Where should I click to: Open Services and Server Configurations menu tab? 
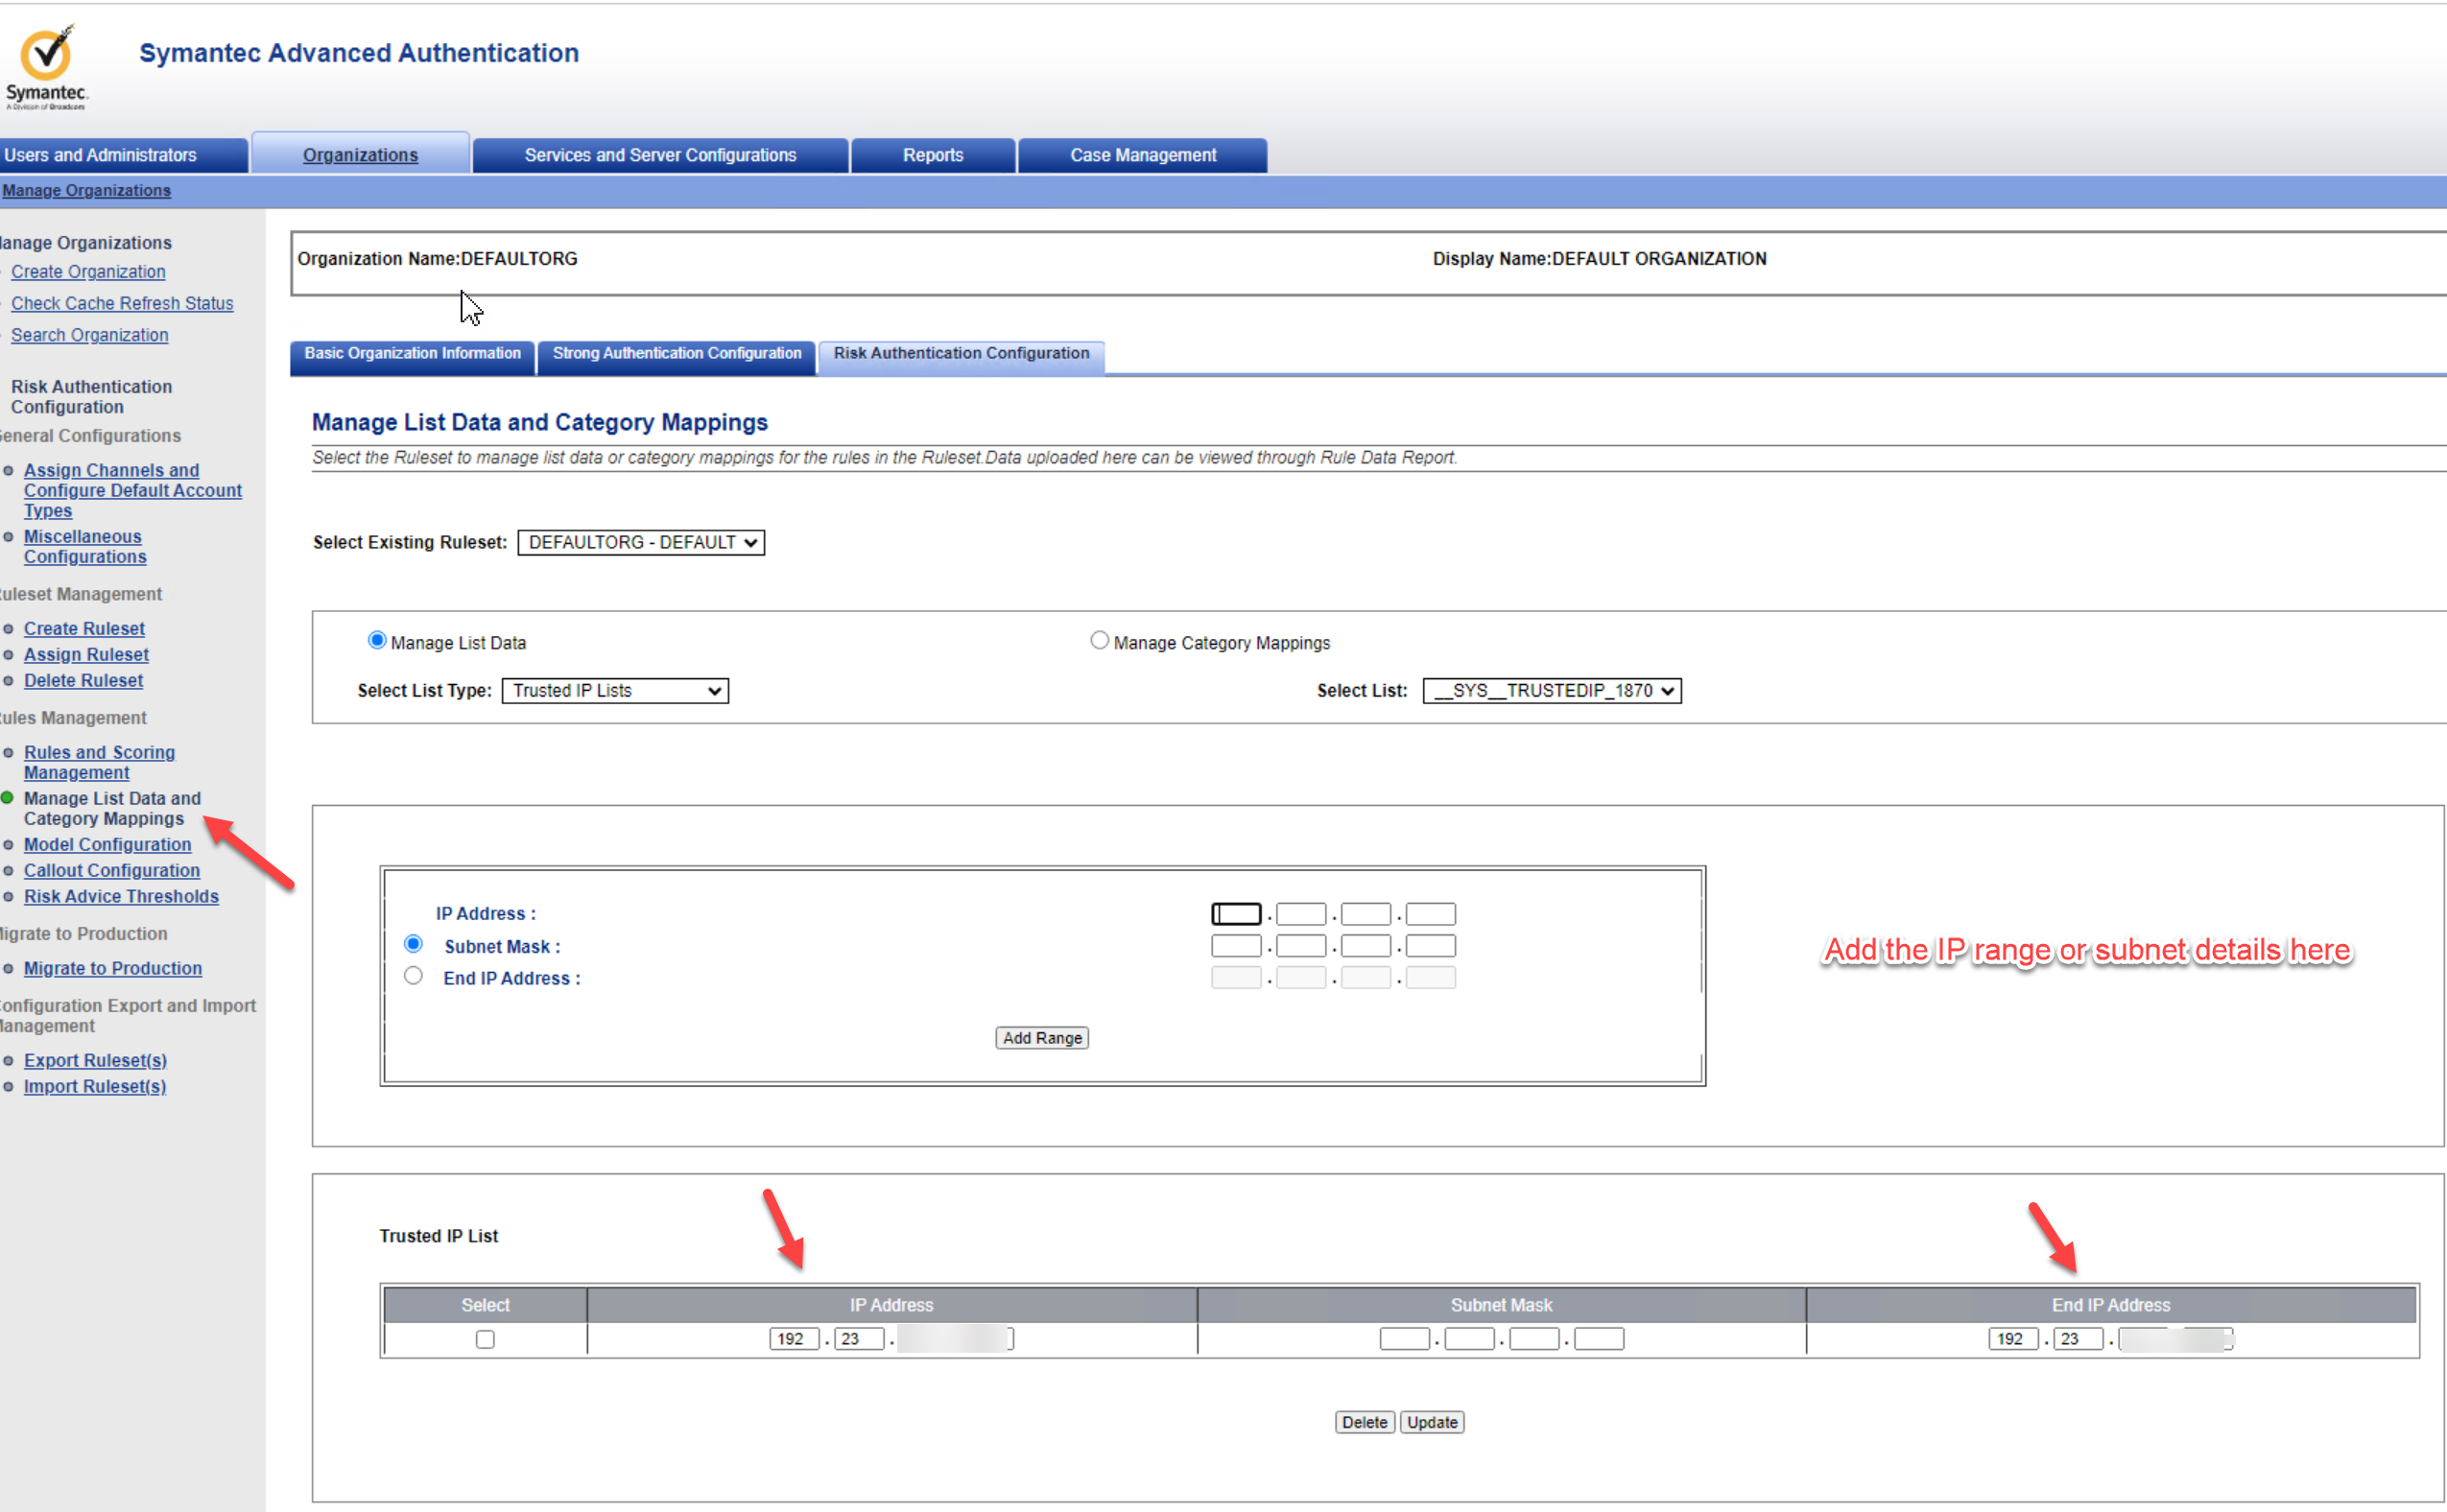pos(660,156)
